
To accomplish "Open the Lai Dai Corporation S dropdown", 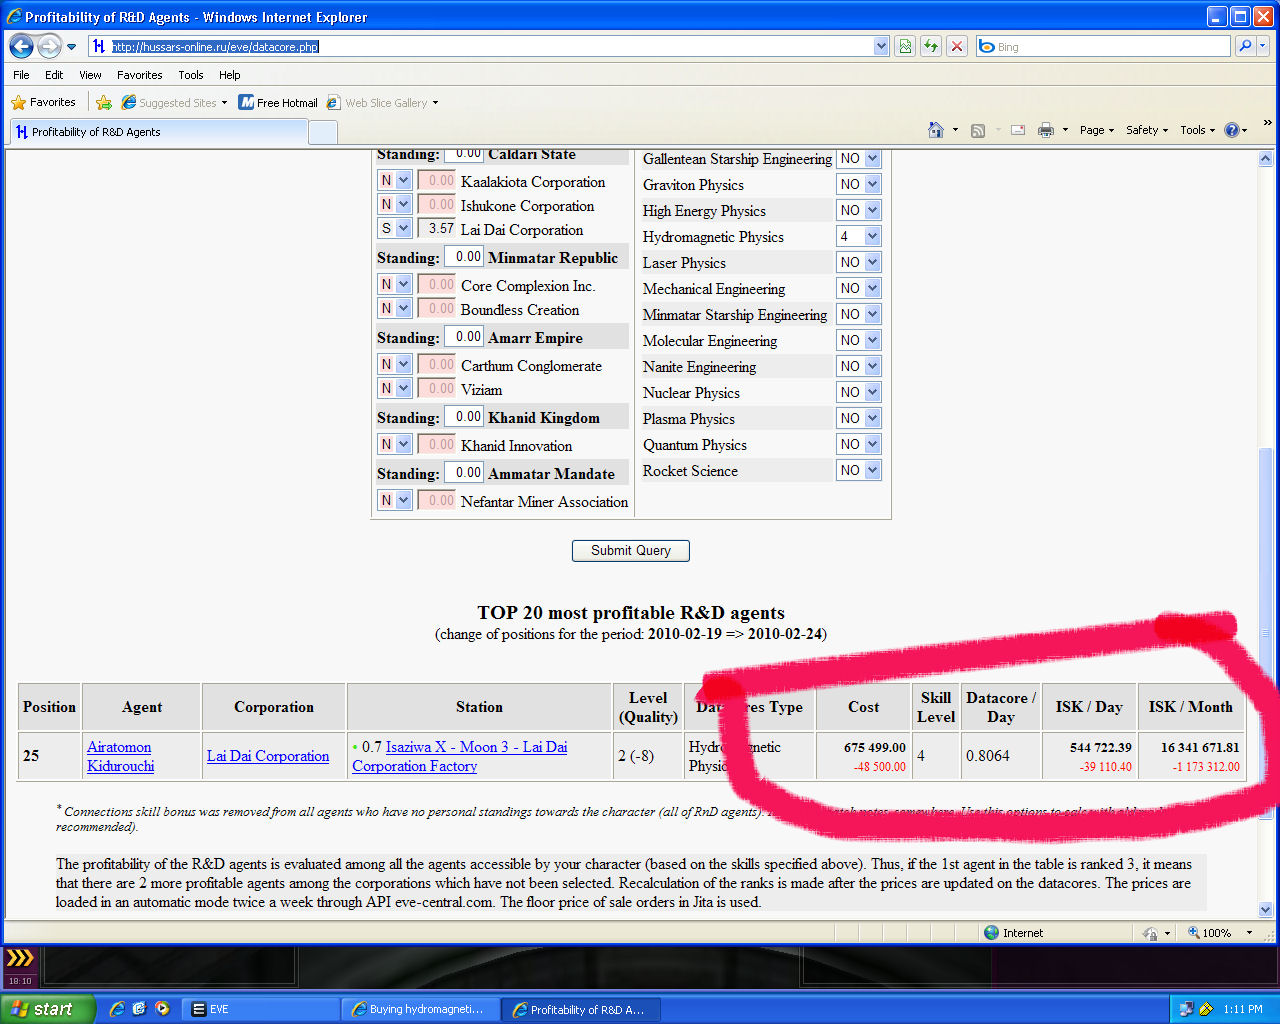I will (395, 228).
